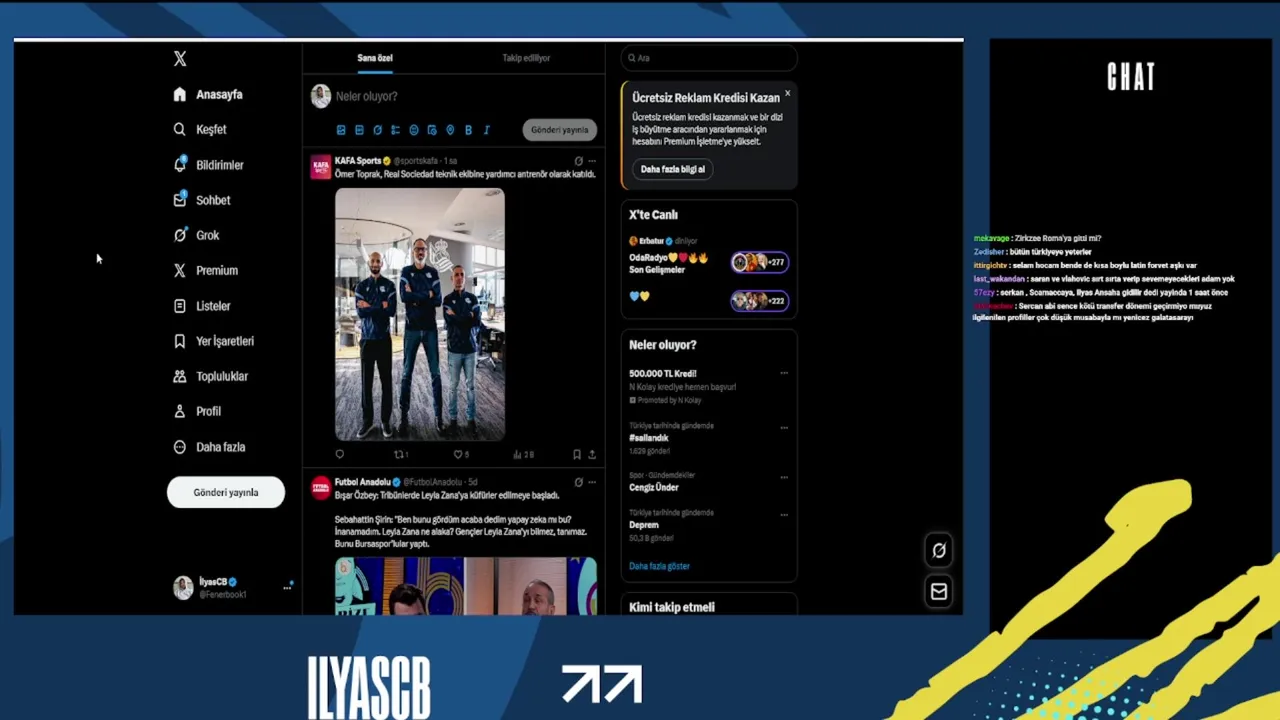Open the Anasayfa home page
Viewport: 1280px width, 720px height.
point(208,95)
